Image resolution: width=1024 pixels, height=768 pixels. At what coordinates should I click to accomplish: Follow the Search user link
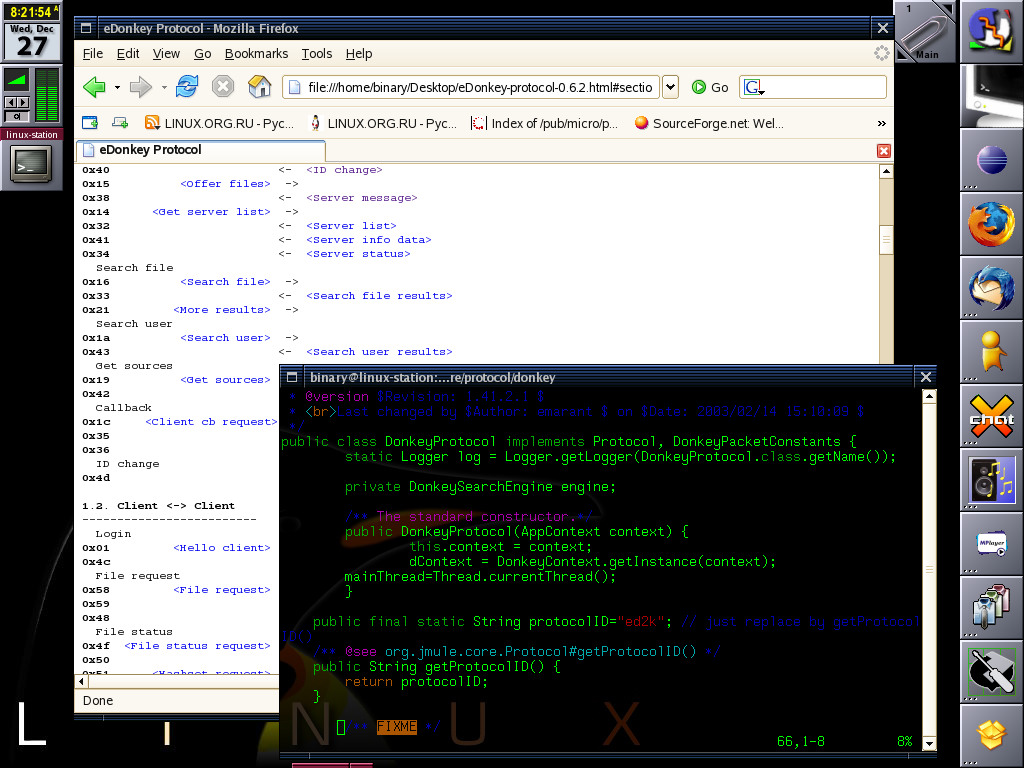[225, 338]
